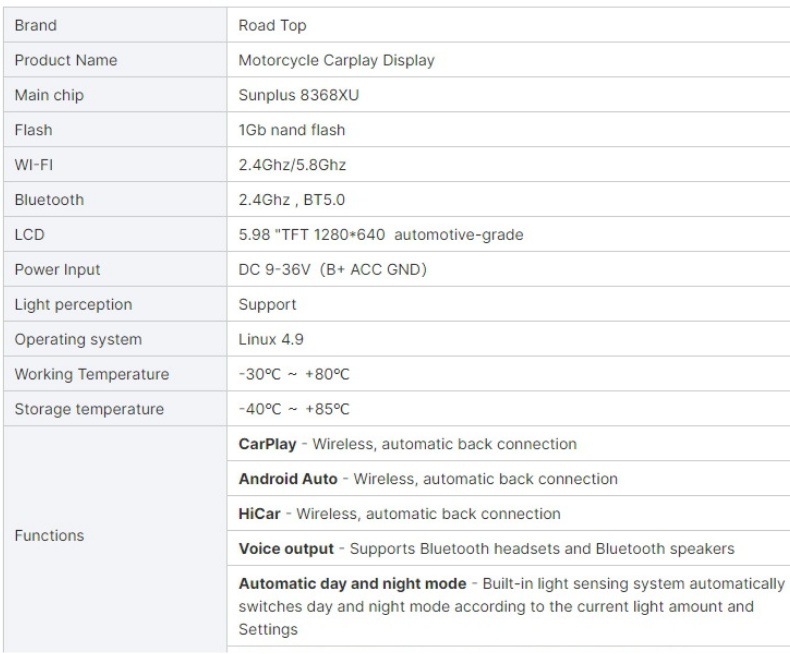Image resolution: width=790 pixels, height=654 pixels.
Task: Click the Voice output function text
Action: pyautogui.click(x=286, y=548)
